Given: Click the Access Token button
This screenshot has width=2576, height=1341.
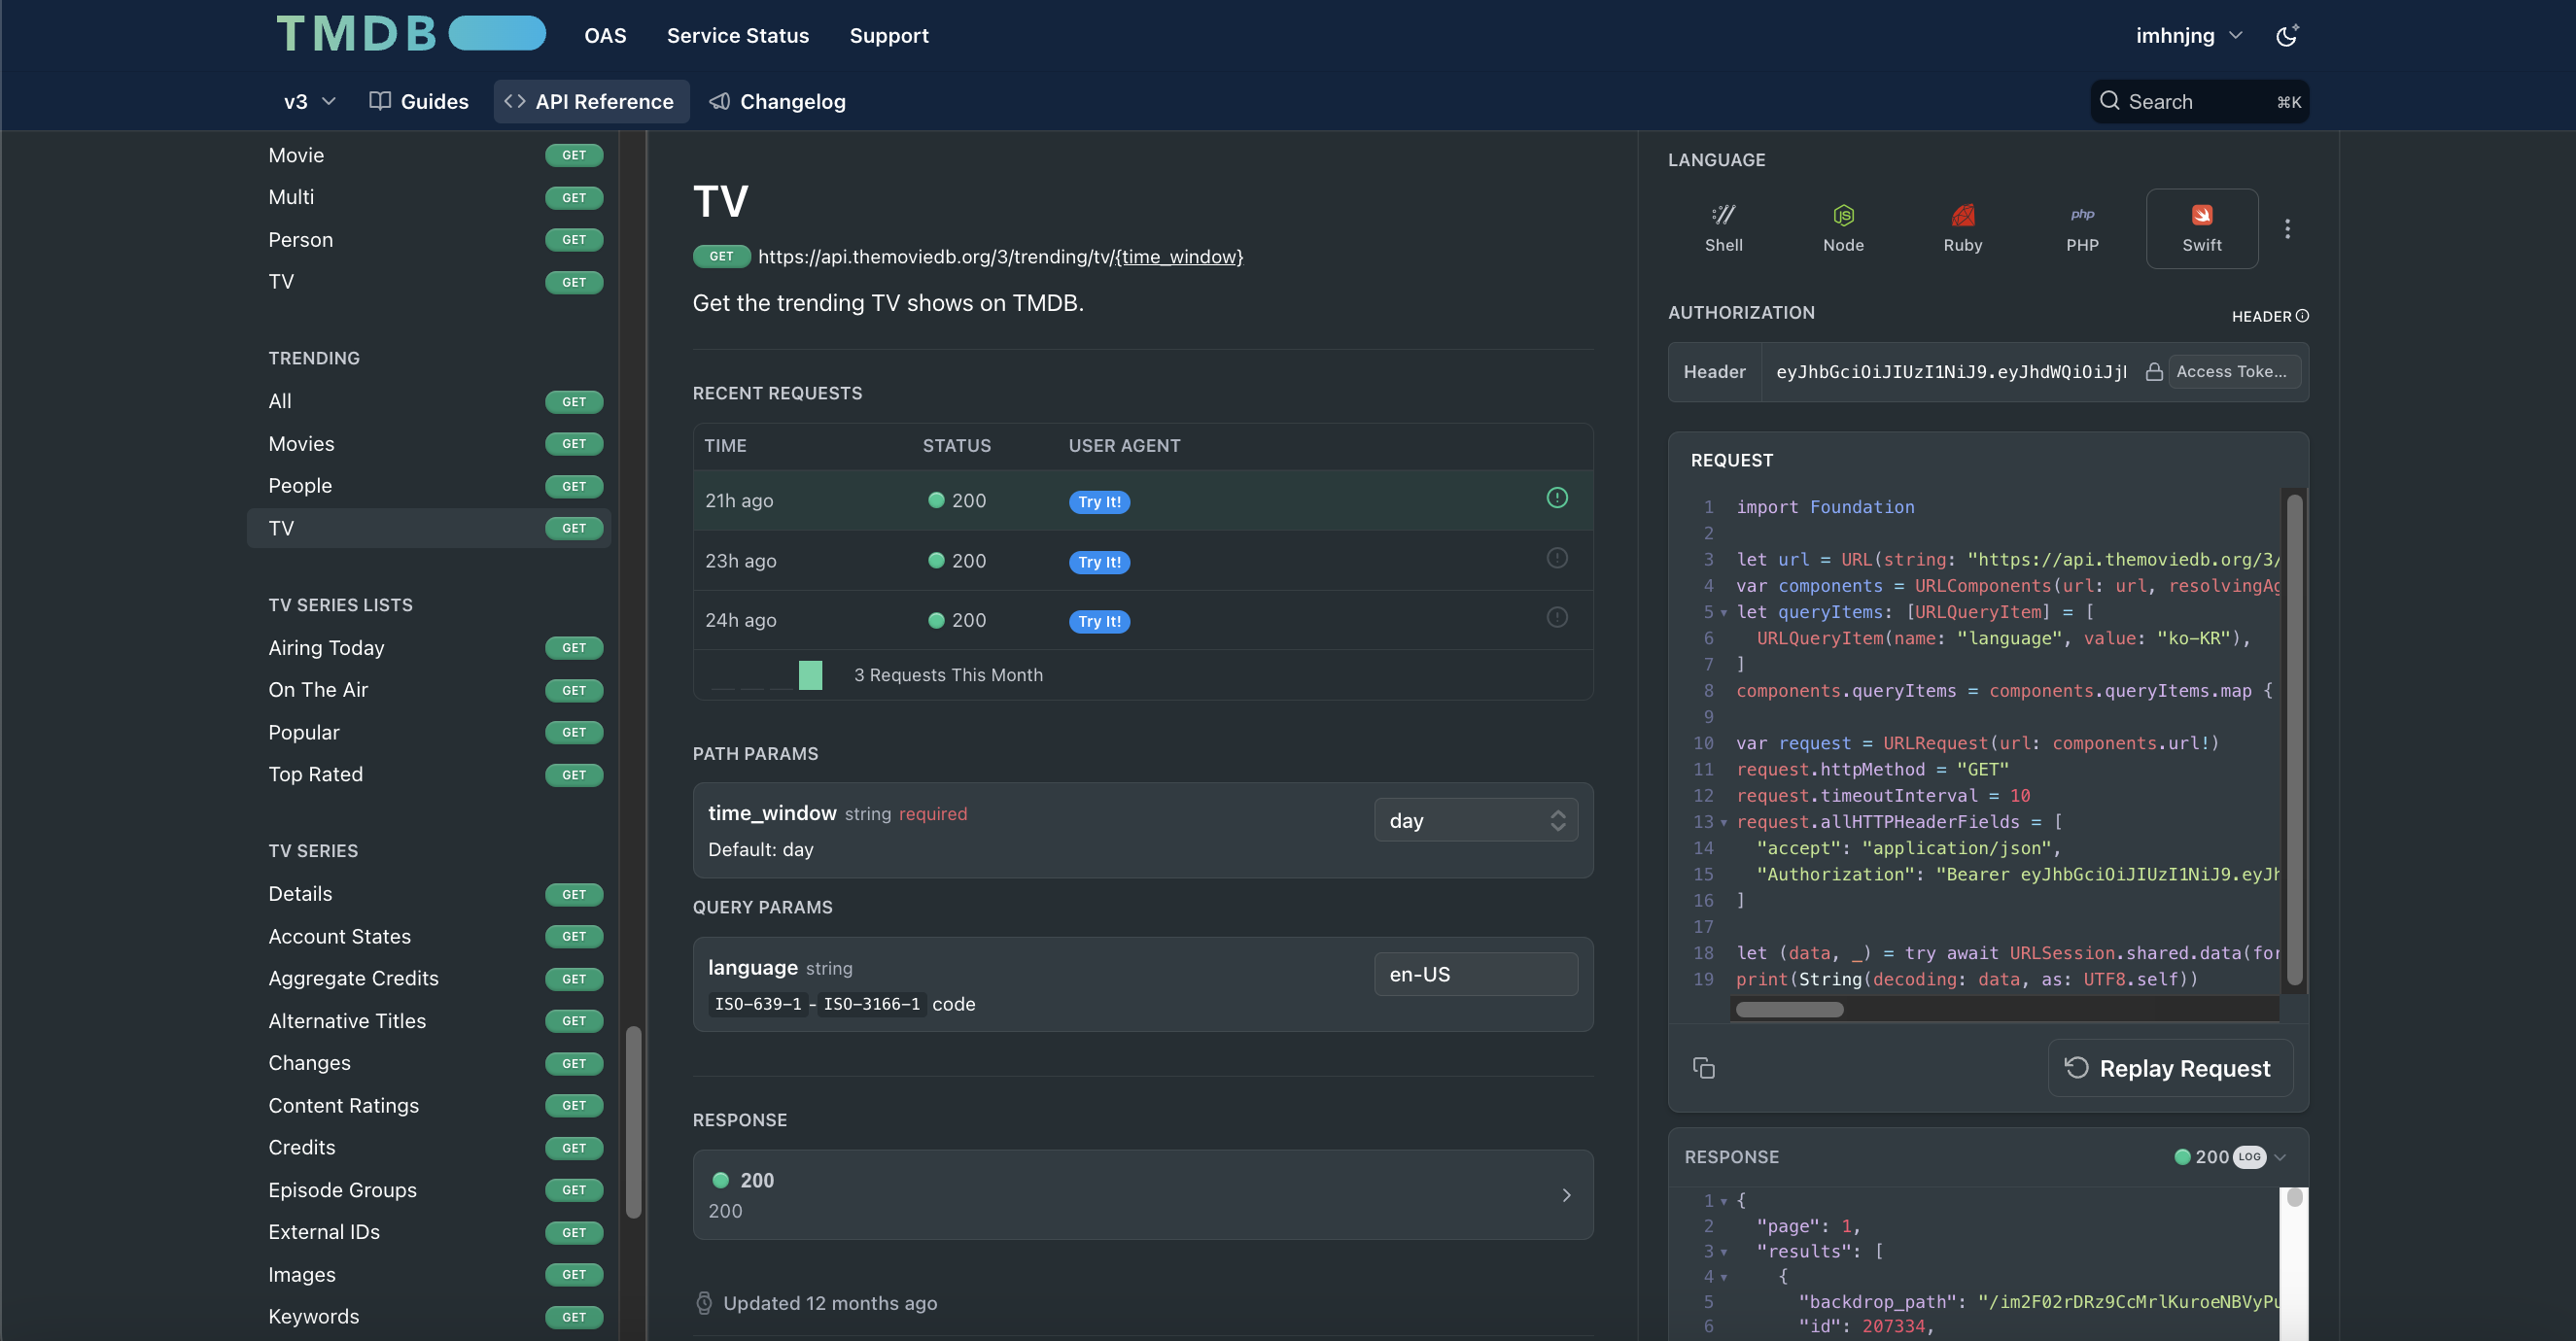Looking at the screenshot, I should click(x=2233, y=372).
